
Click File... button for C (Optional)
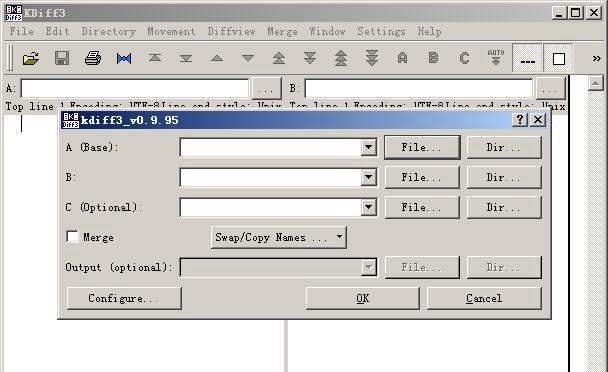point(422,207)
